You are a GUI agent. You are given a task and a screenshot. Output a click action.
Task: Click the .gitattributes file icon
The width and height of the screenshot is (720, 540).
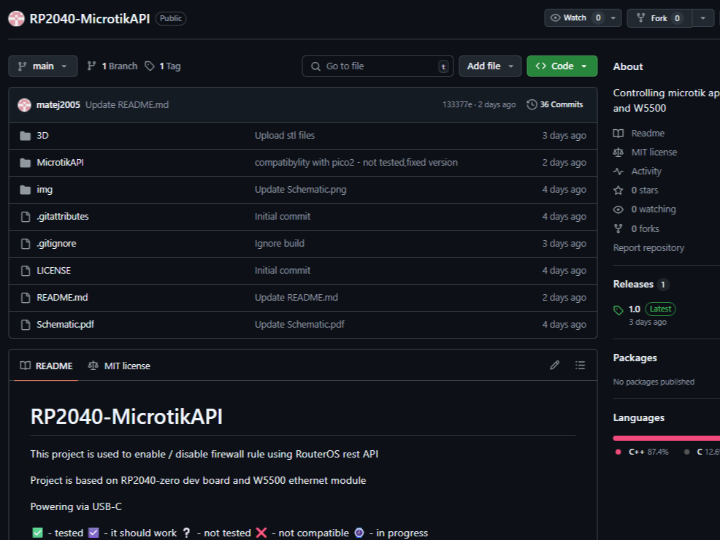coord(26,217)
